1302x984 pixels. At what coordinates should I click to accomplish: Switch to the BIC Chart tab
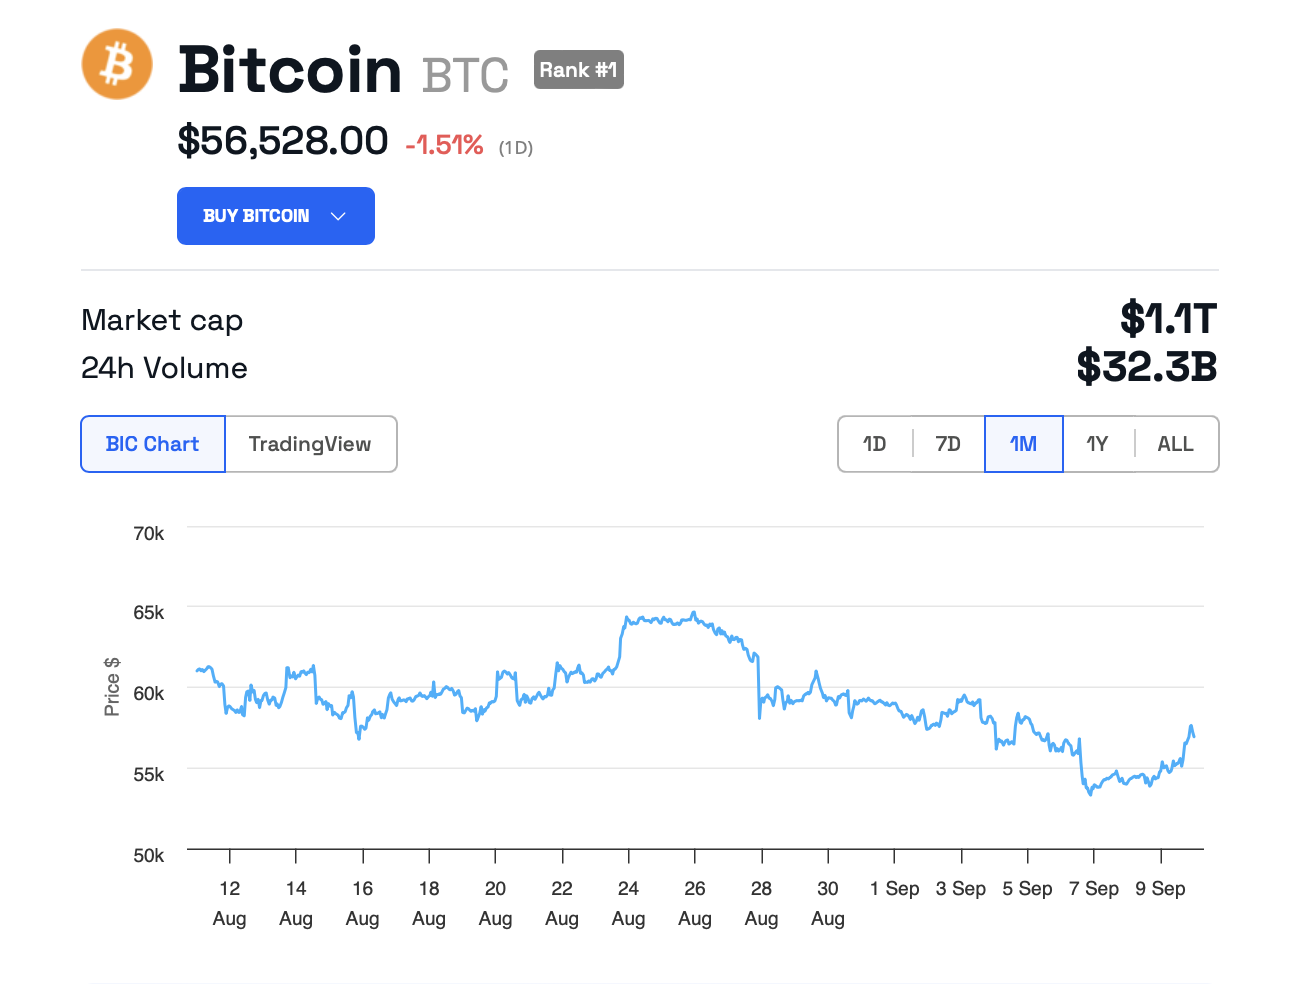[153, 444]
